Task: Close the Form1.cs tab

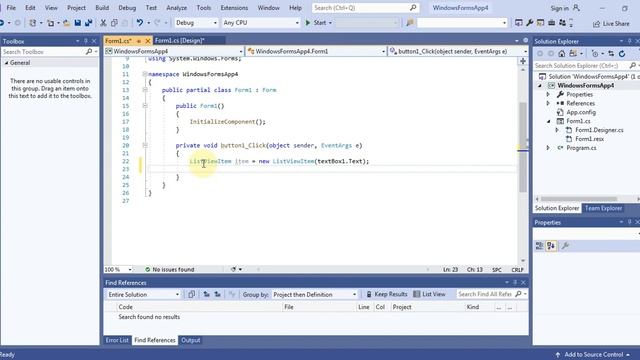Action: point(148,41)
